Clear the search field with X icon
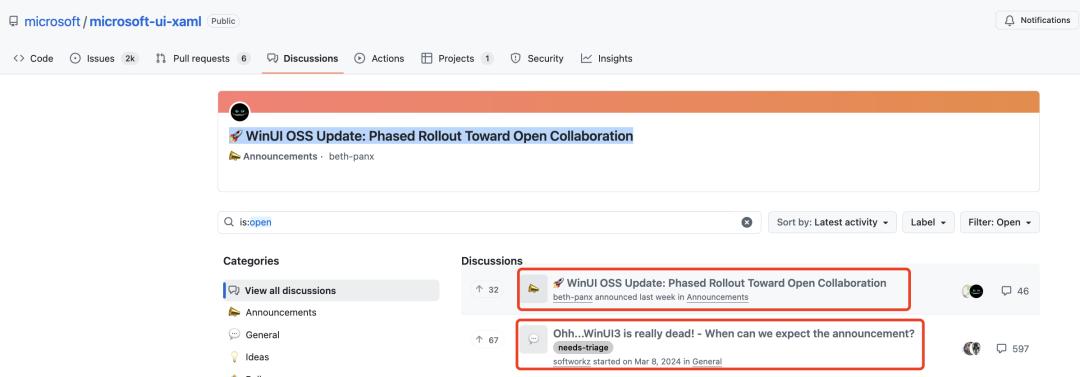Screen dimensions: 1080x377 [x=747, y=223]
